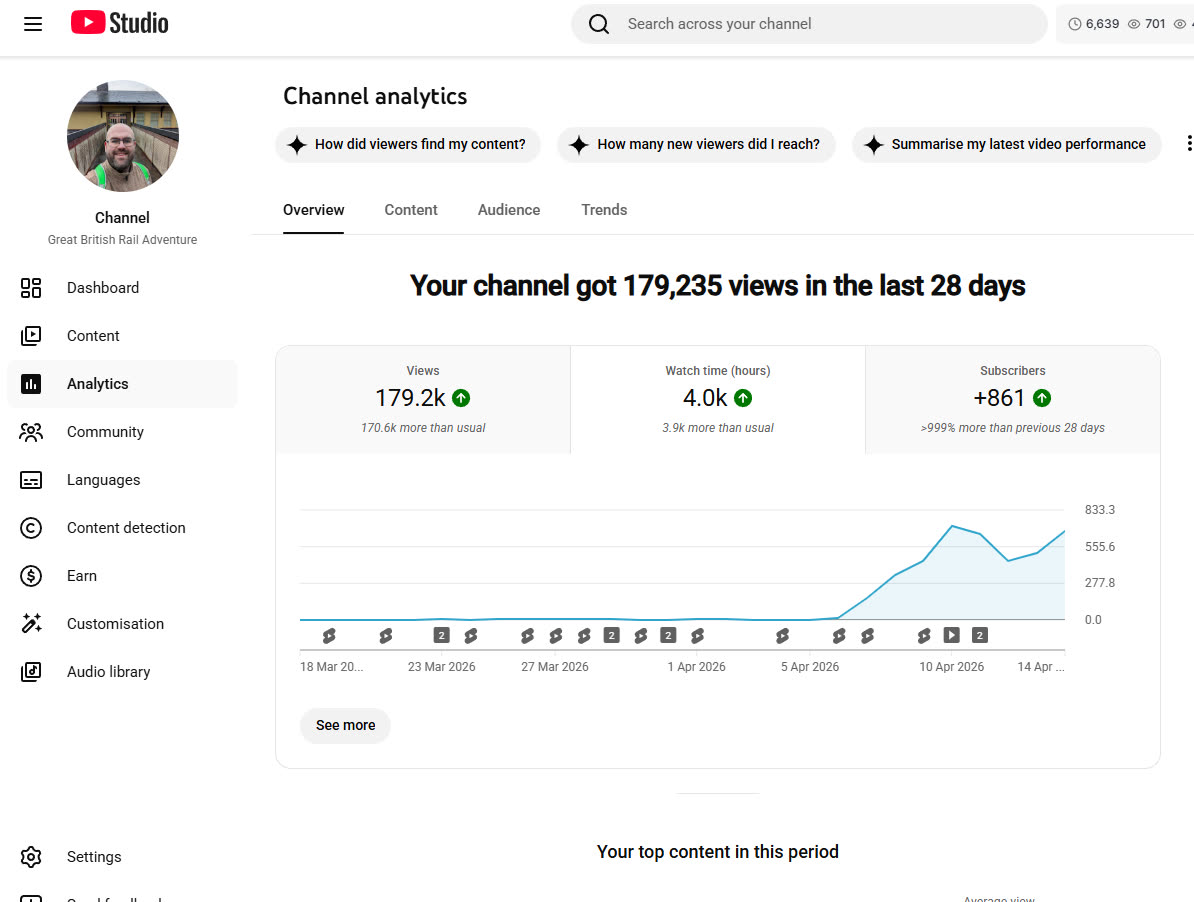Image resolution: width=1194 pixels, height=902 pixels.
Task: Open Languages via its subtitles icon
Action: point(31,480)
